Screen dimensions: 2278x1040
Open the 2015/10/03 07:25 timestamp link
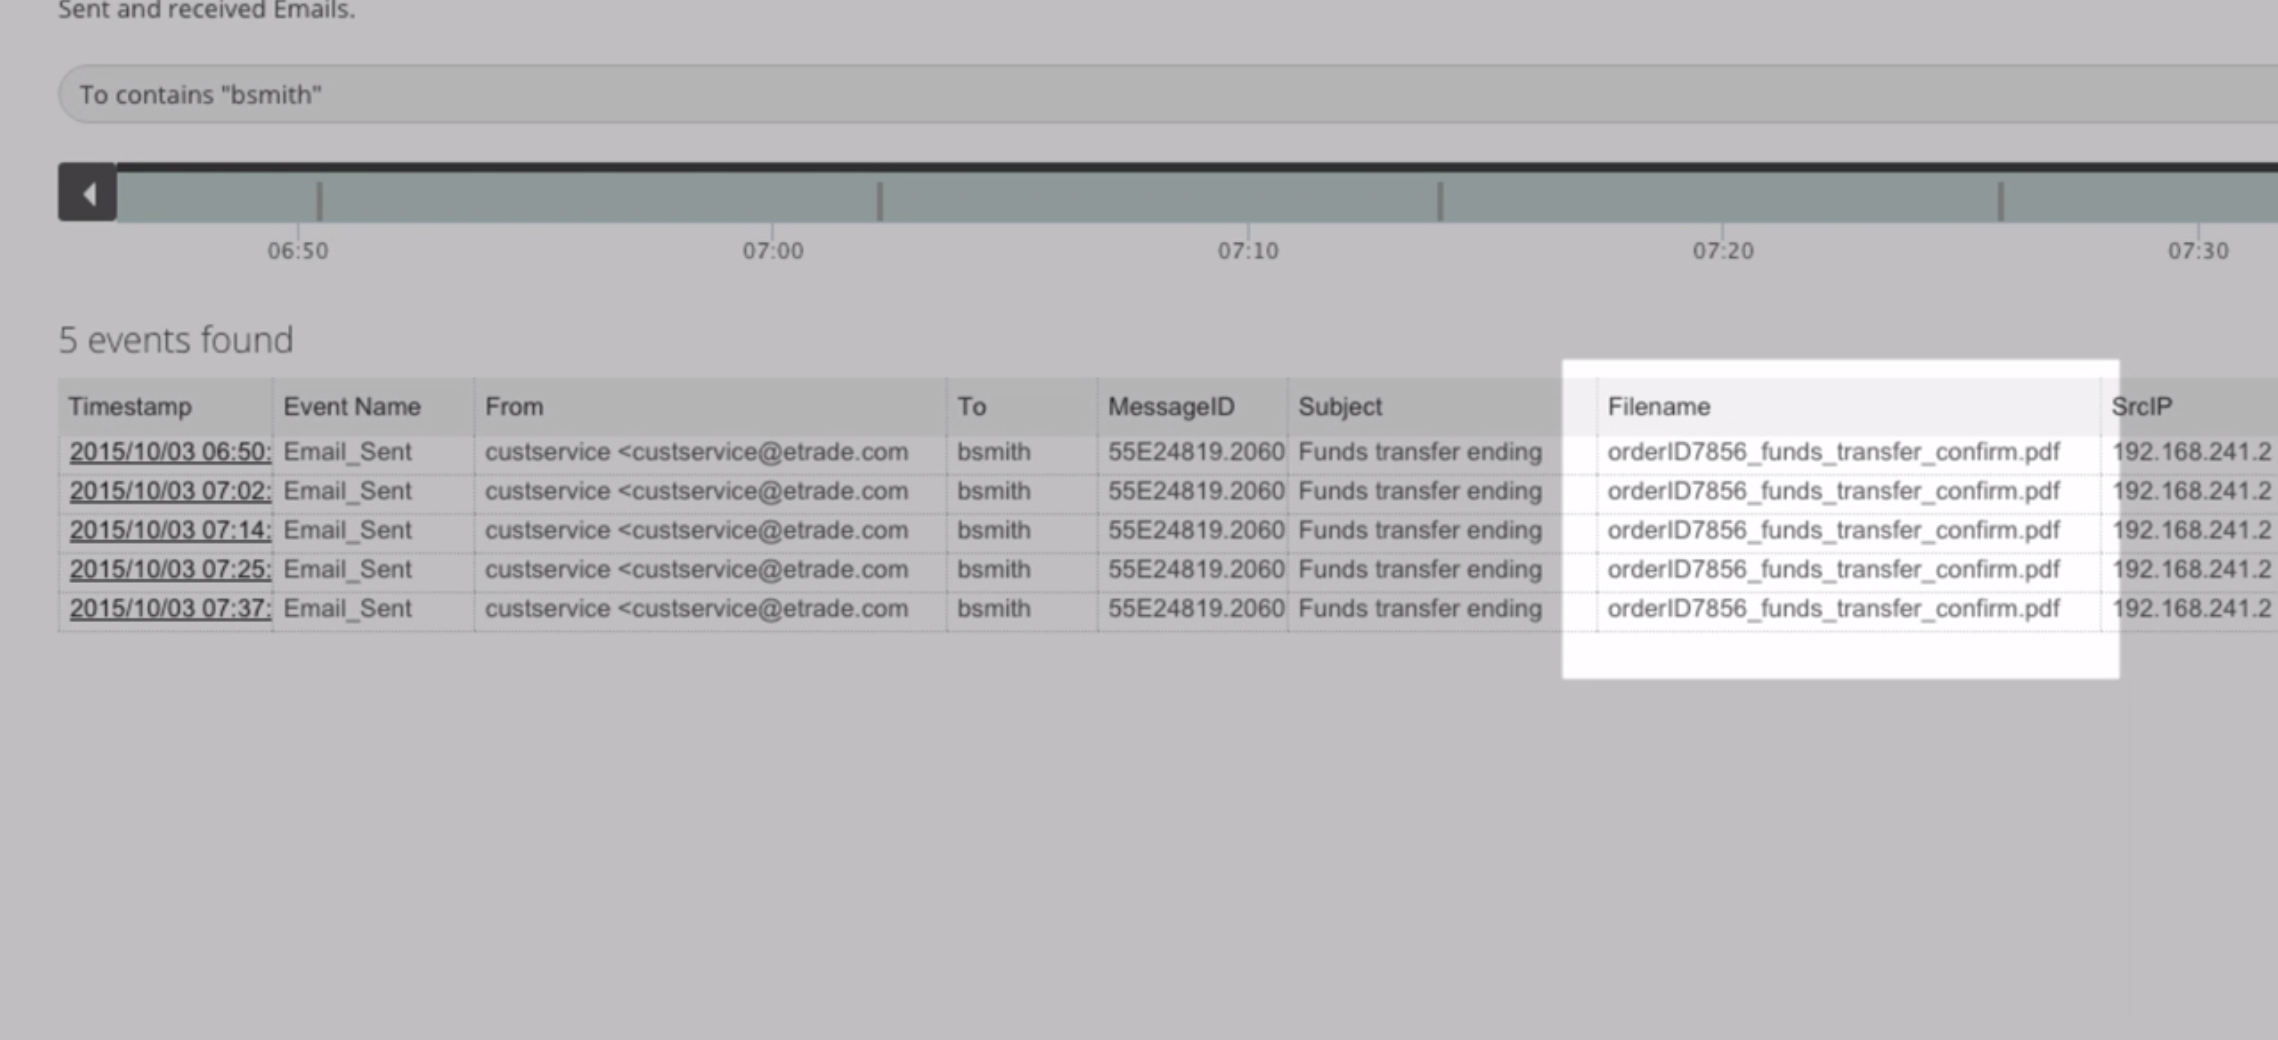170,569
